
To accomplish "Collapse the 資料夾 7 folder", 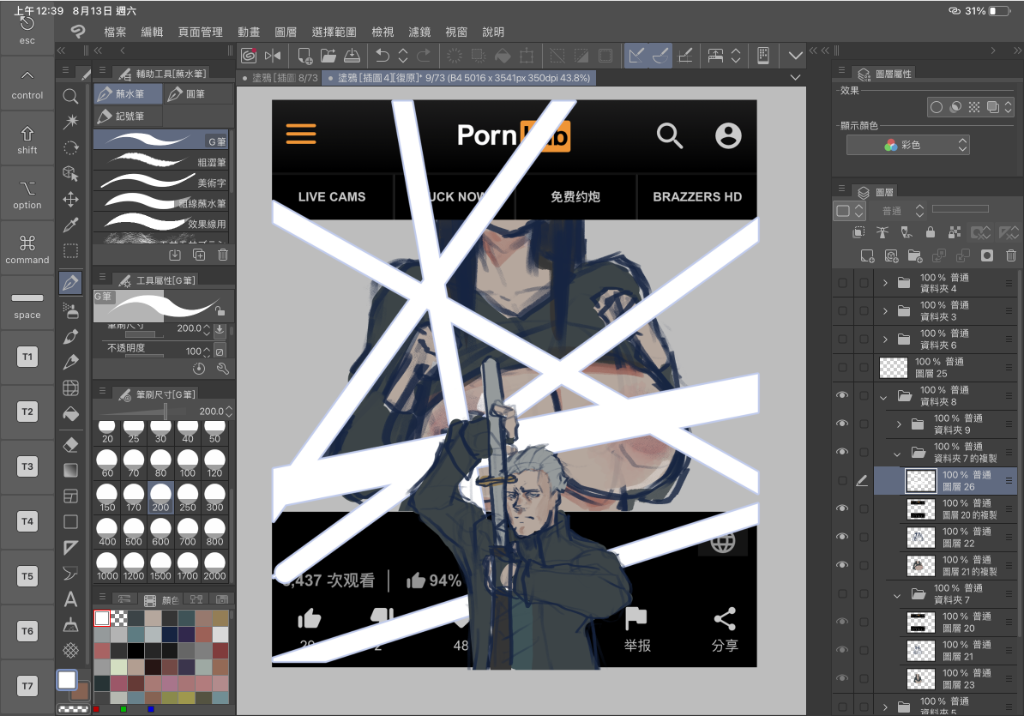I will (x=897, y=594).
